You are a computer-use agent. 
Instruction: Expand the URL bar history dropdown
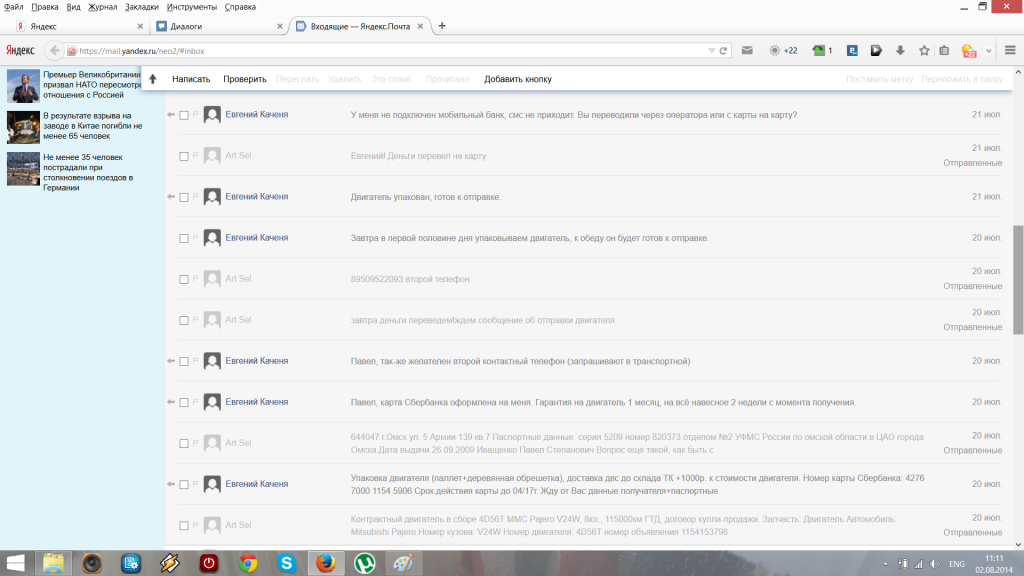(x=711, y=50)
